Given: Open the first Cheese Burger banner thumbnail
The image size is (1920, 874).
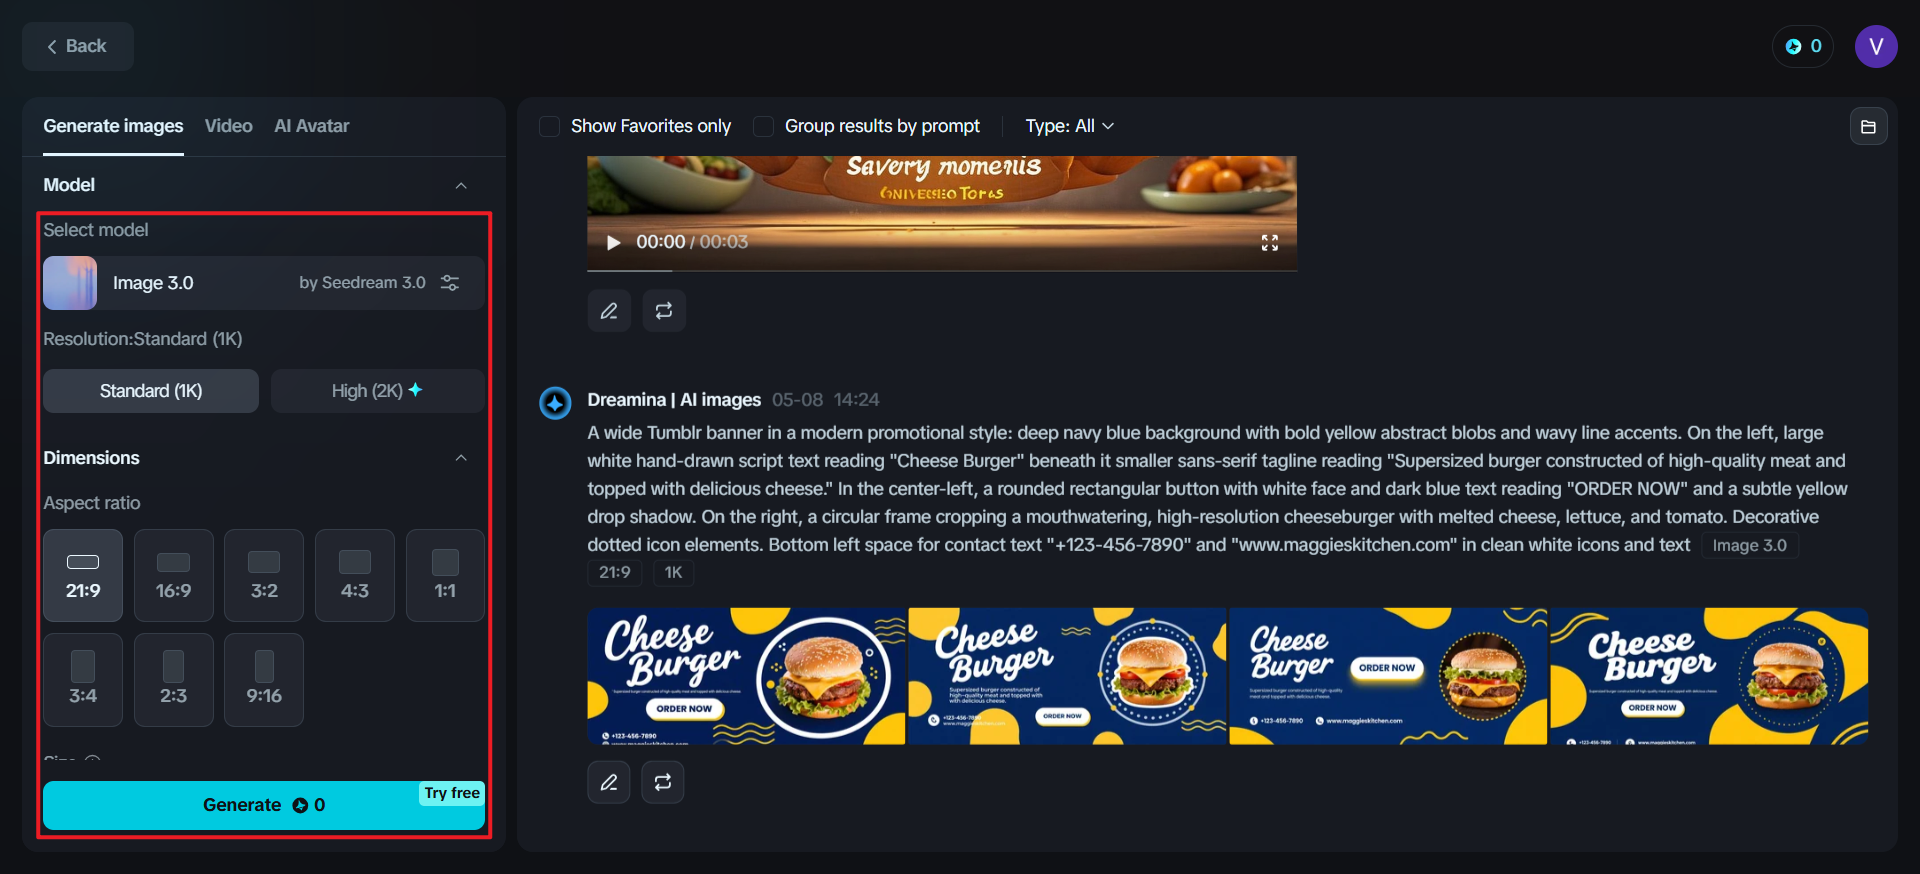Looking at the screenshot, I should [746, 676].
